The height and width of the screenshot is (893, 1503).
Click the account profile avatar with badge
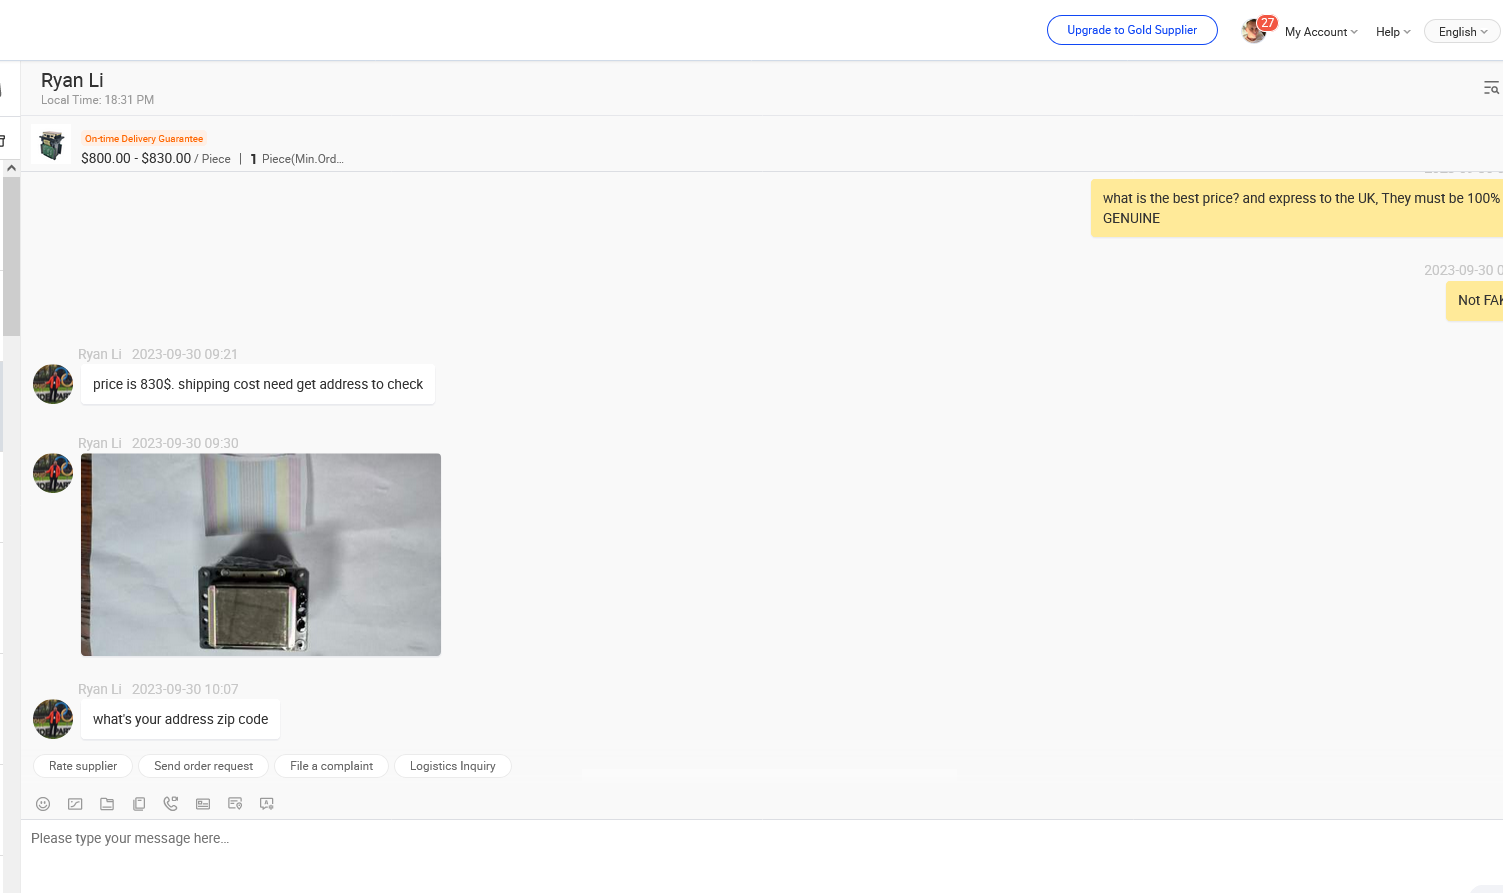(1253, 32)
